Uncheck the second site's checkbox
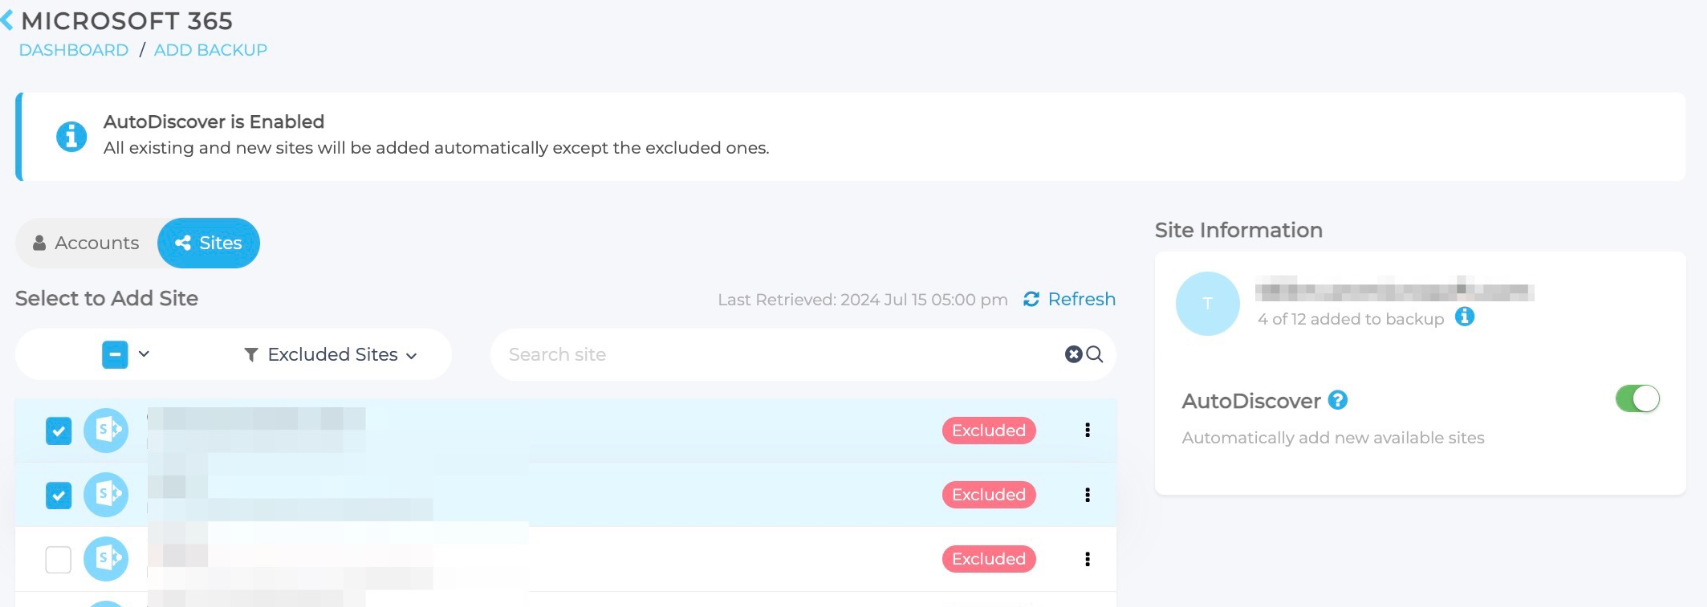This screenshot has height=607, width=1707. 59,495
